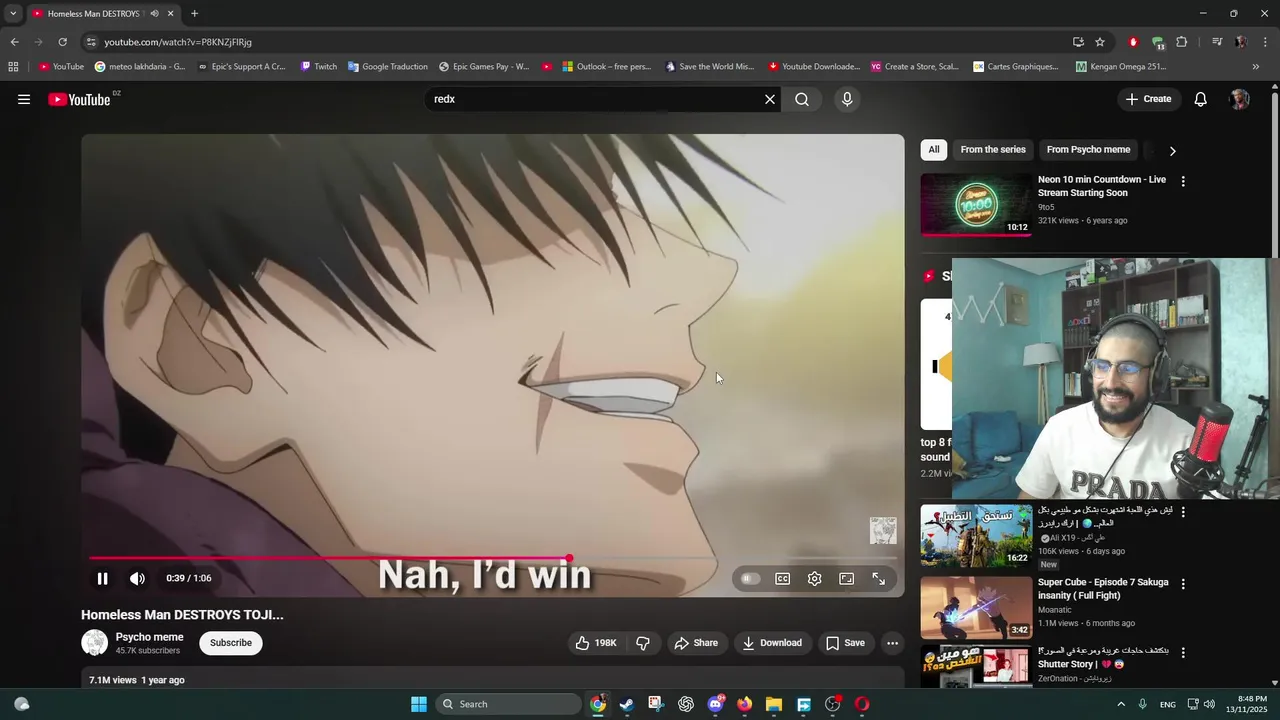
Task: Open the Super Cube Episode 7 video options
Action: [x=1183, y=584]
